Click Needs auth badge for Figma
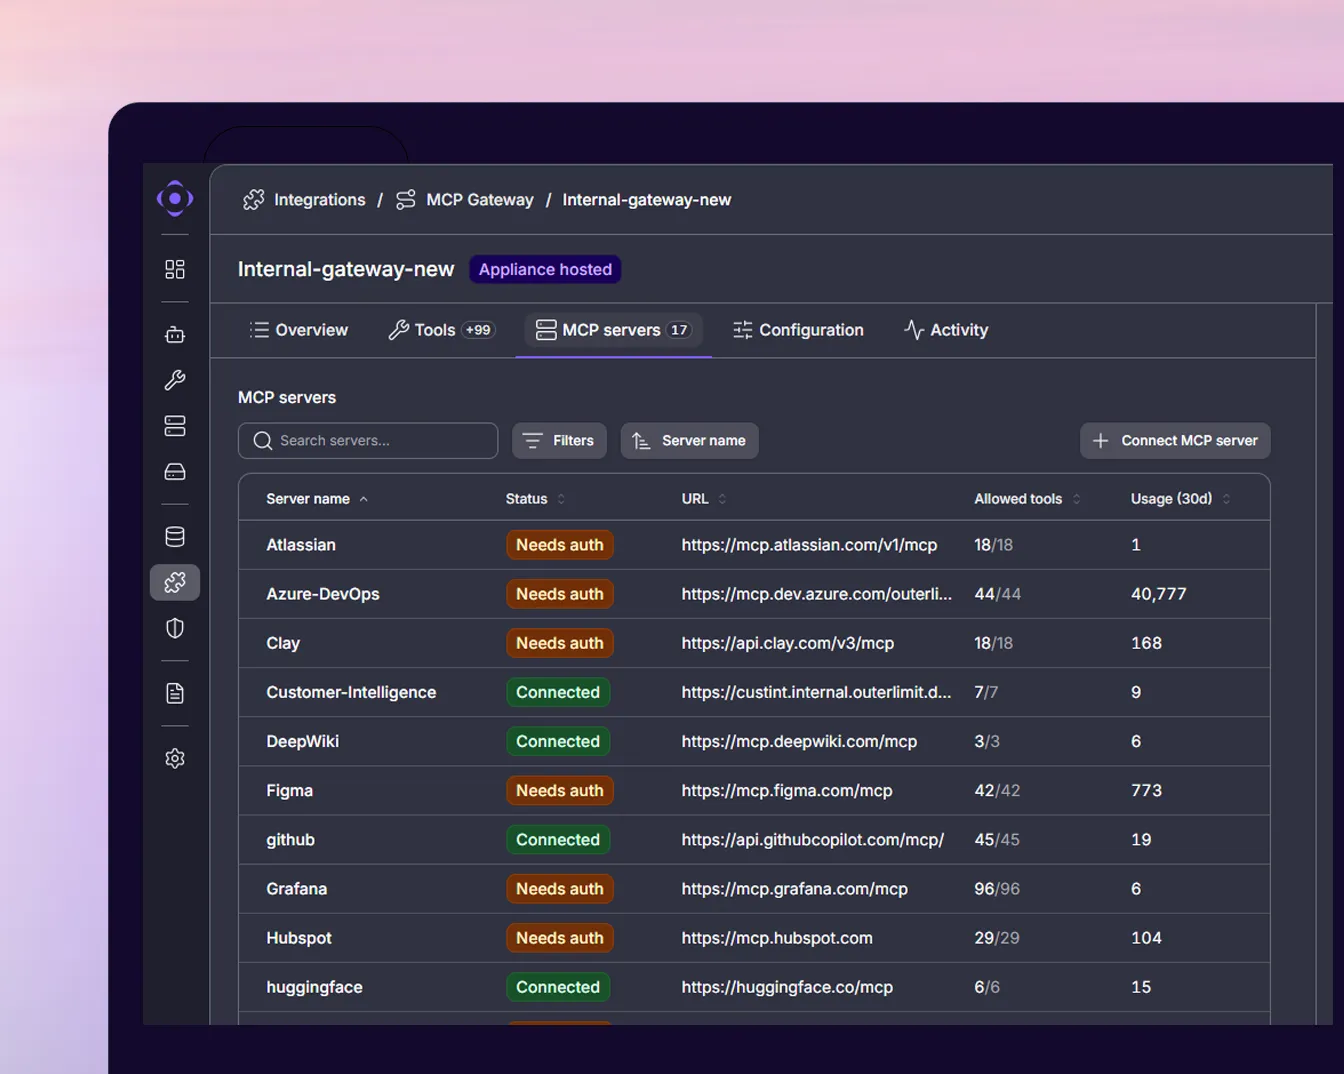Screen dimensions: 1344x1074 pos(560,790)
